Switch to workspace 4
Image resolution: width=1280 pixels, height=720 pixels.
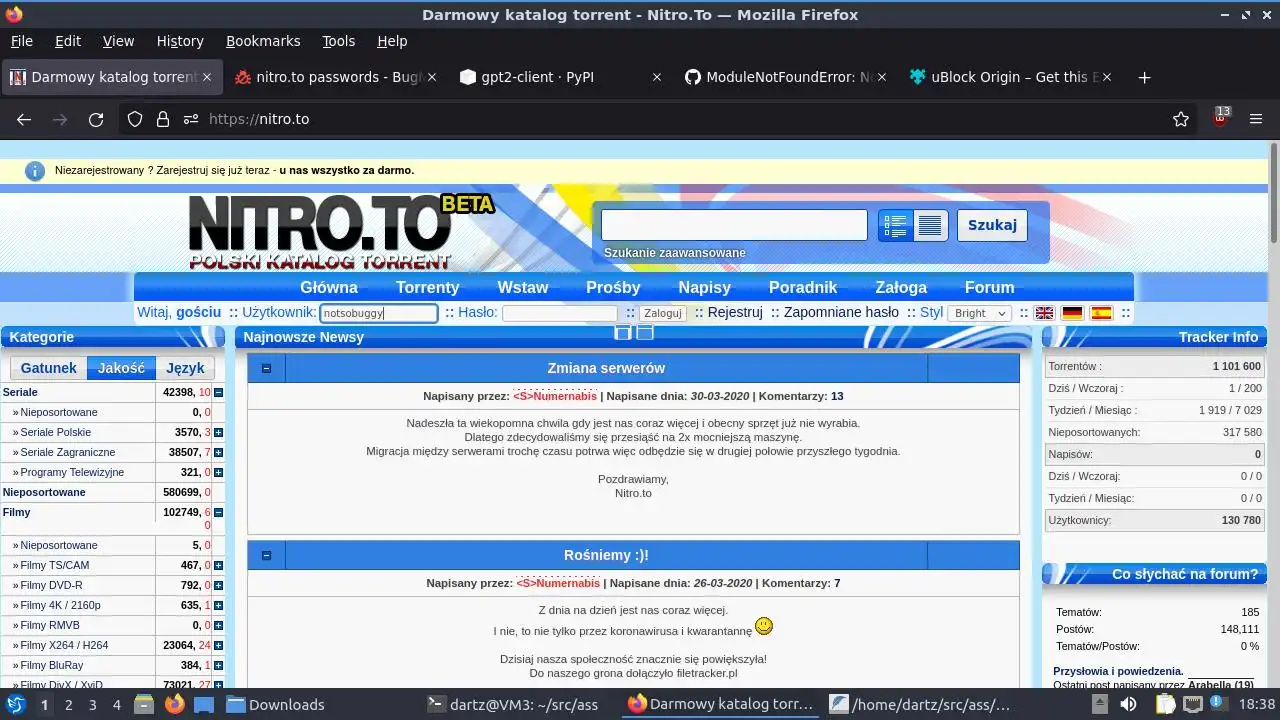coord(117,704)
